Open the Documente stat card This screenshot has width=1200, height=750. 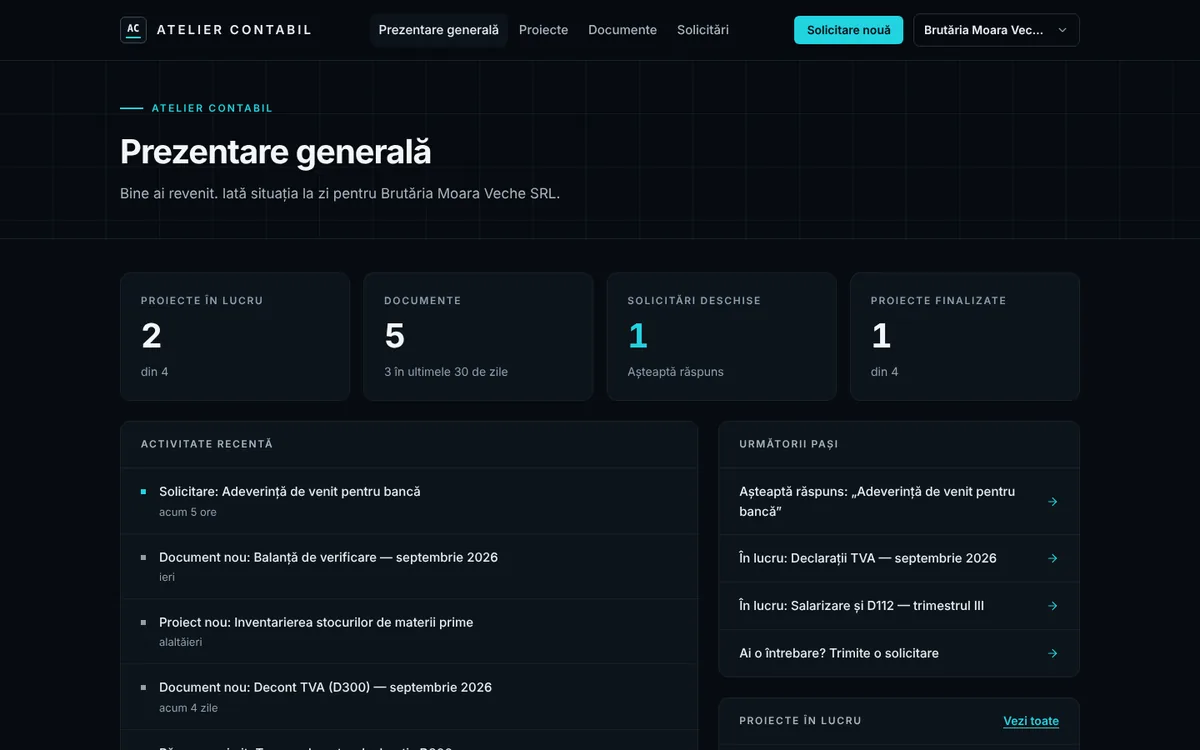pos(478,337)
